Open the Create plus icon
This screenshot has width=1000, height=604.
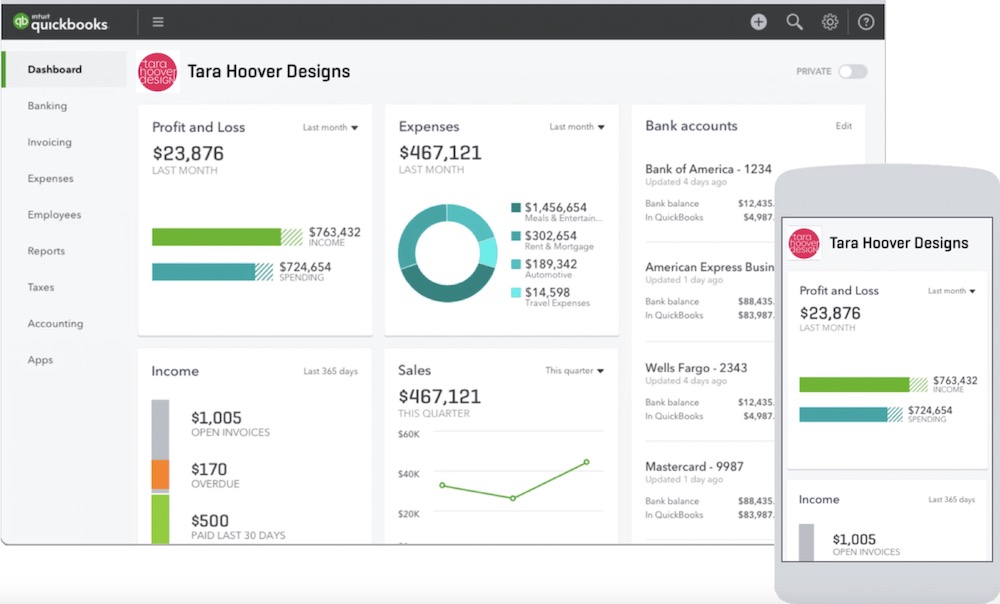point(758,22)
